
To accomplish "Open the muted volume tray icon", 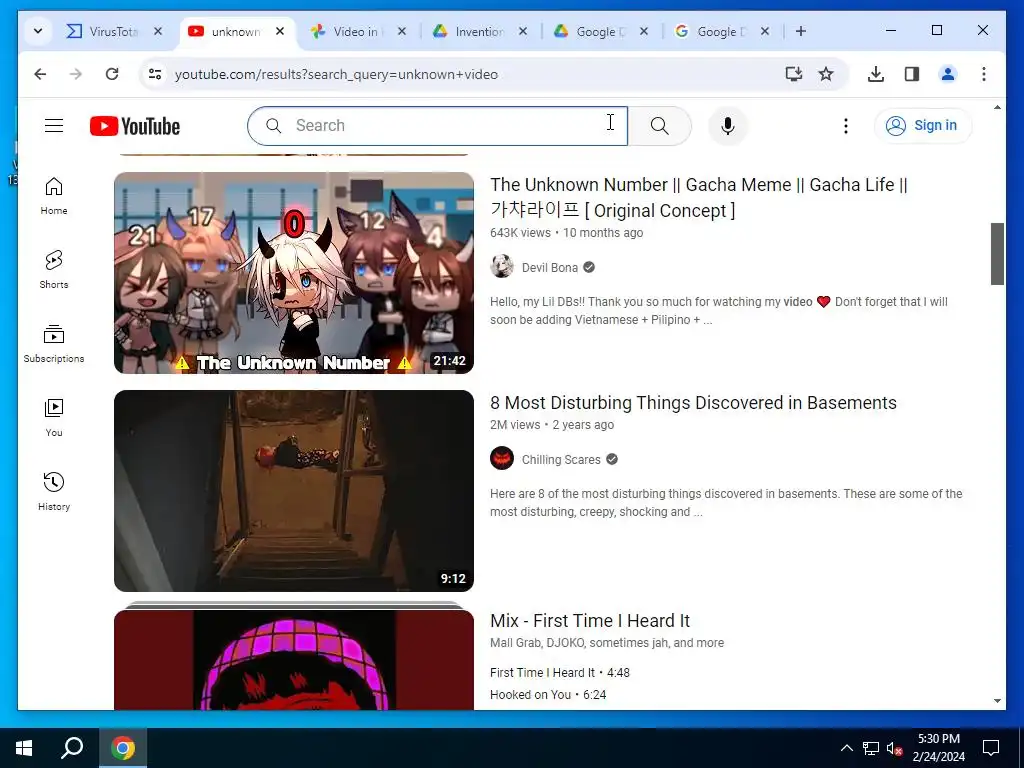I will coord(894,748).
